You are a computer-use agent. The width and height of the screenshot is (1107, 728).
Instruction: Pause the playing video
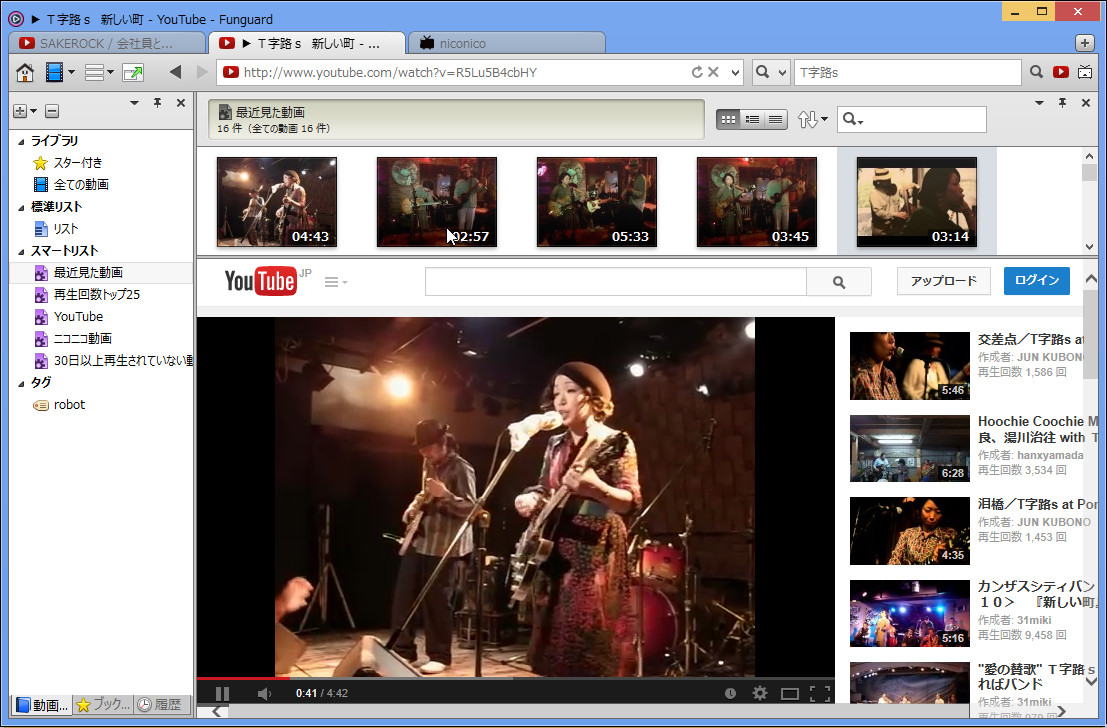tap(222, 693)
